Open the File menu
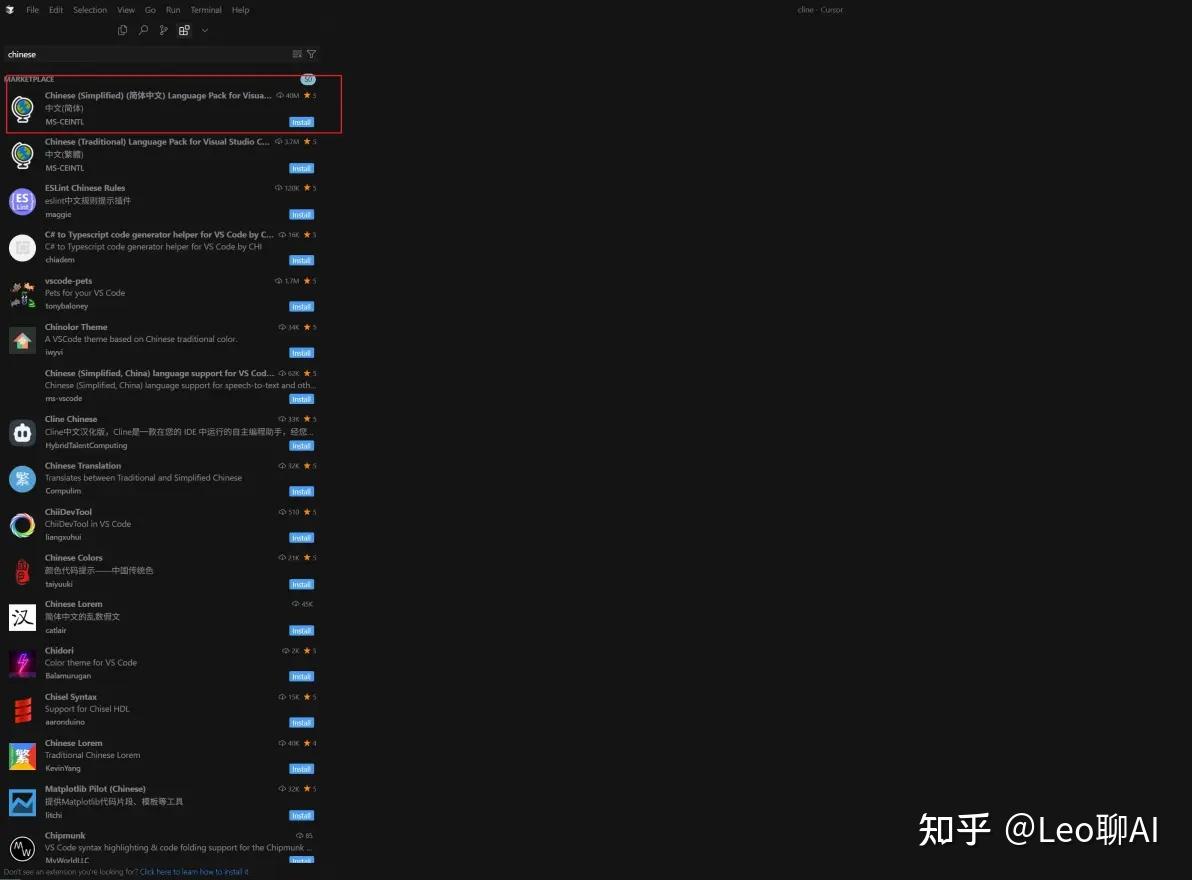This screenshot has height=880, width=1192. point(32,10)
